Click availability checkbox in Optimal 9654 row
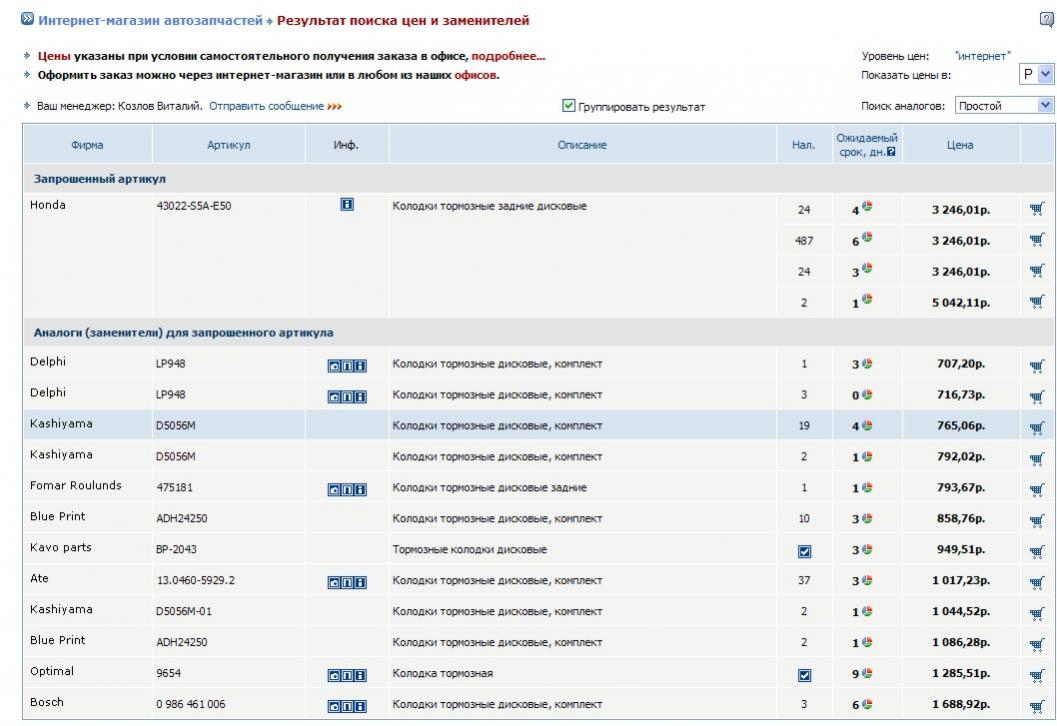 pyautogui.click(x=804, y=675)
